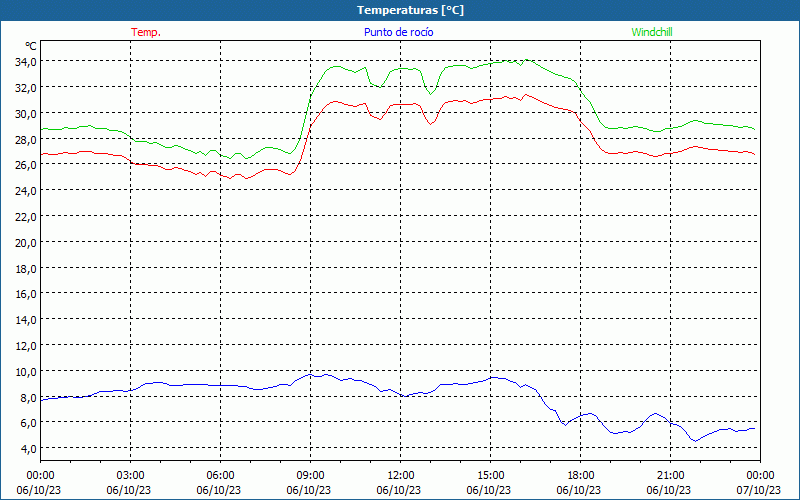
Task: Click the 18,0 y-axis value
Action: tap(26, 268)
